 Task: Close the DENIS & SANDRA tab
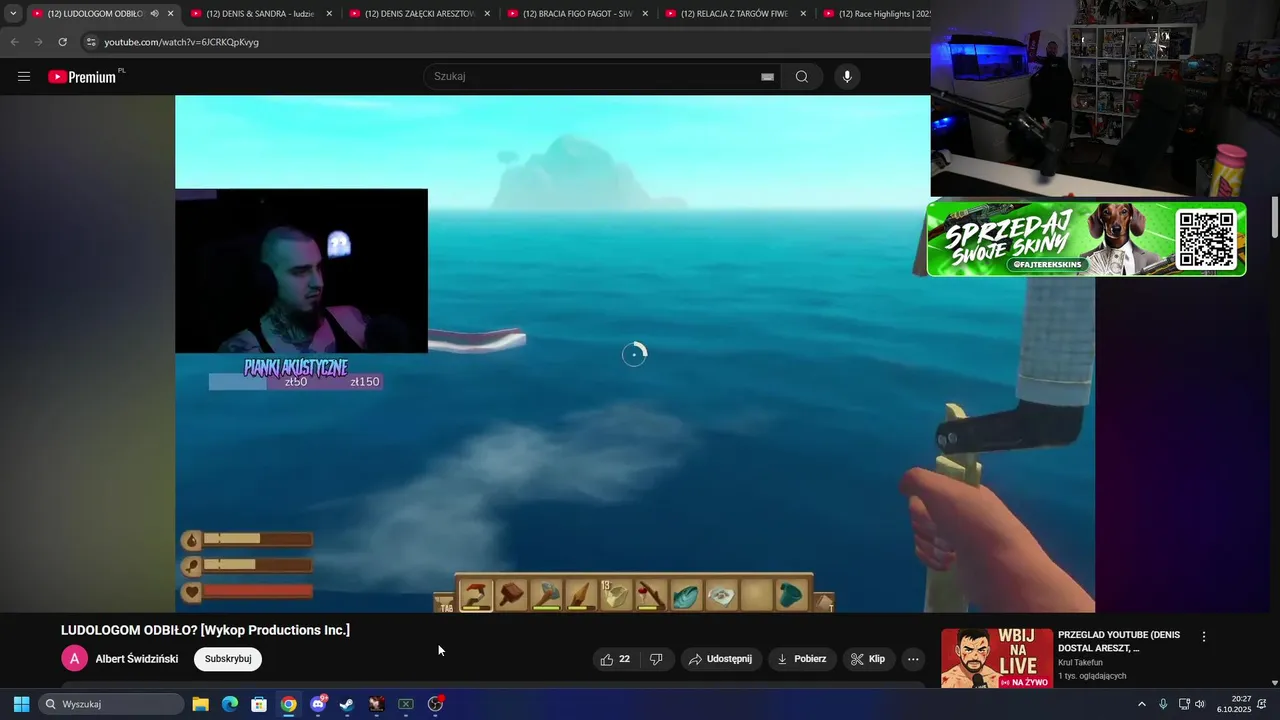[x=329, y=14]
